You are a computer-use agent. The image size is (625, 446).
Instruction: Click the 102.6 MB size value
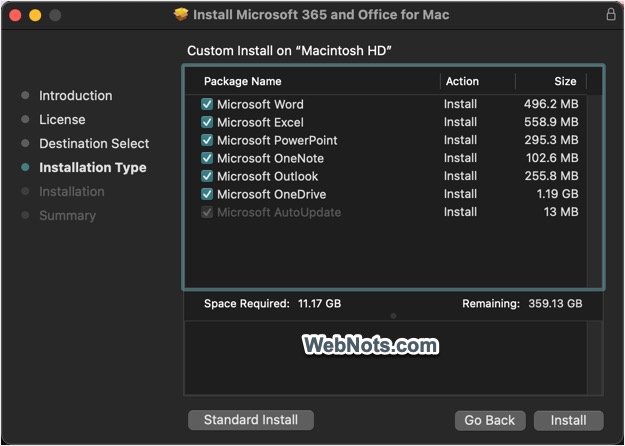click(x=552, y=158)
